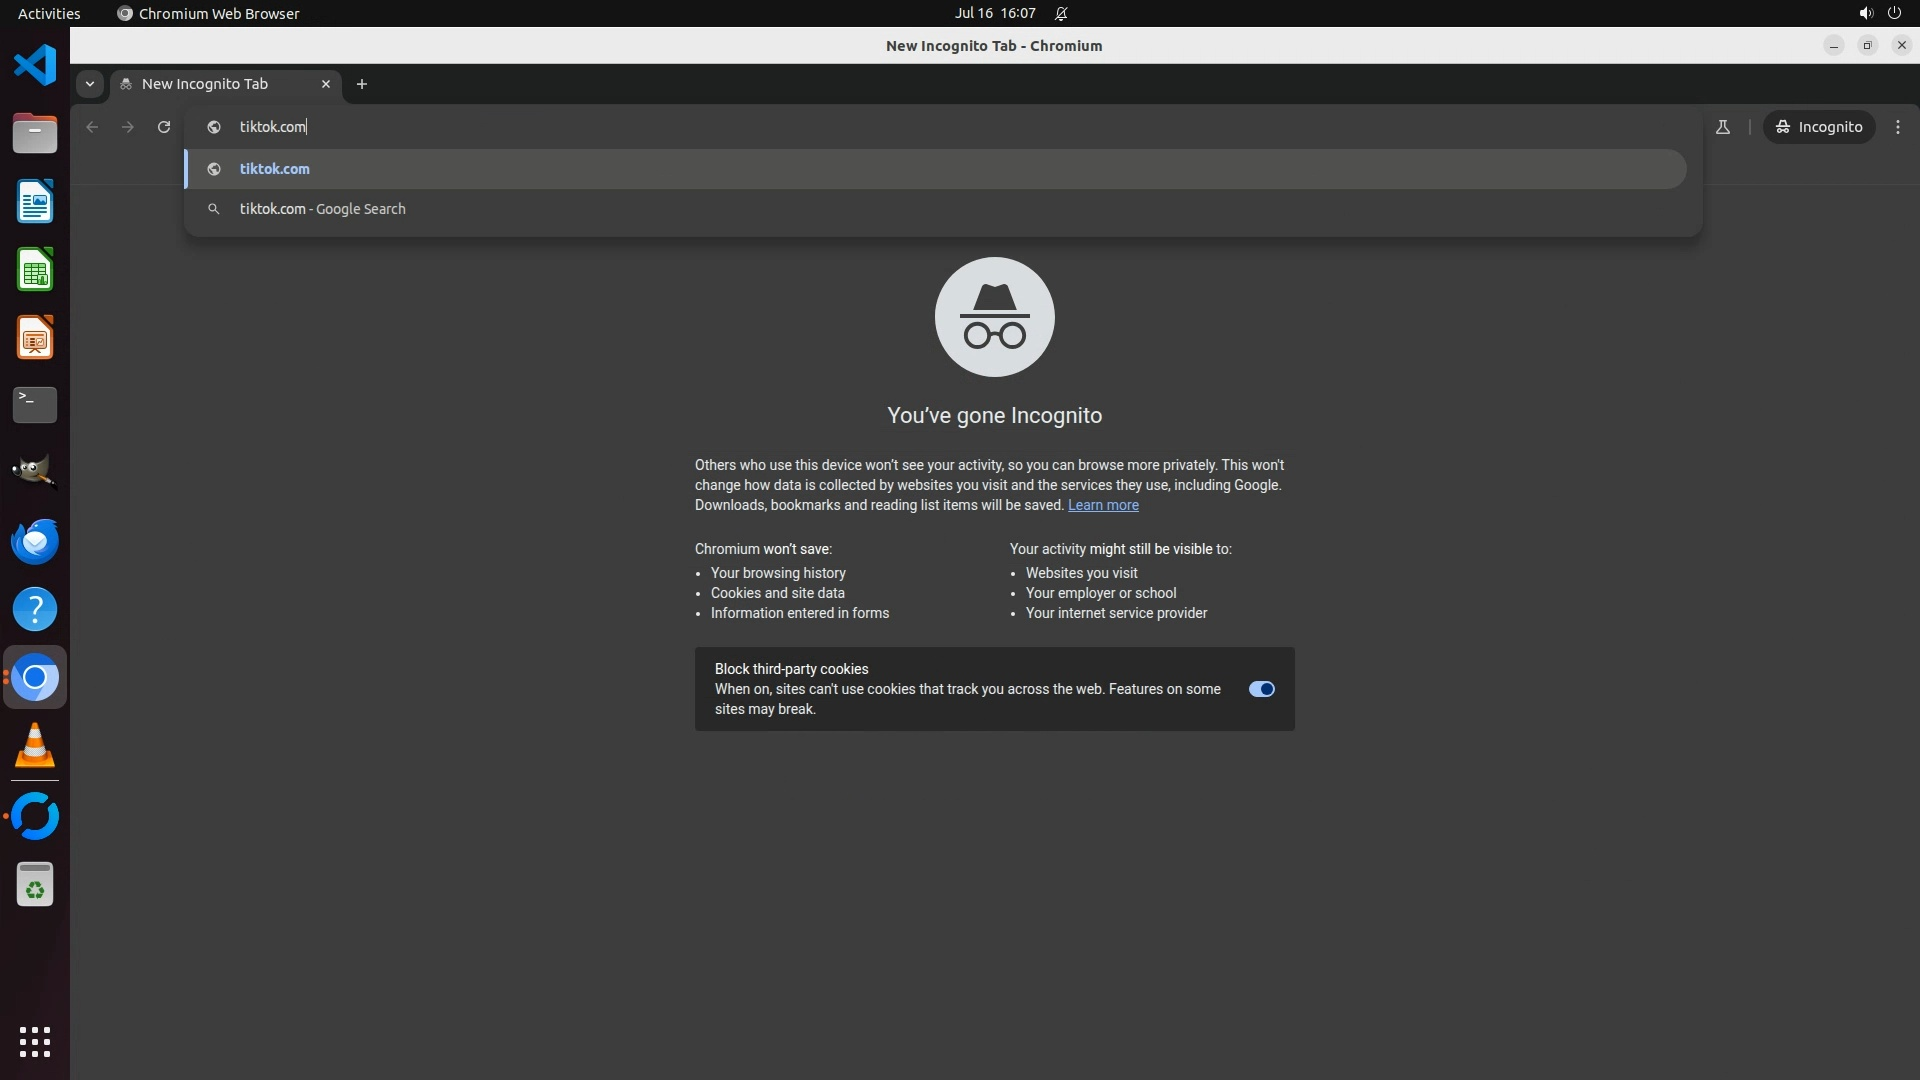1920x1080 pixels.
Task: Open the three-dot Chromium menu
Action: coord(1897,127)
